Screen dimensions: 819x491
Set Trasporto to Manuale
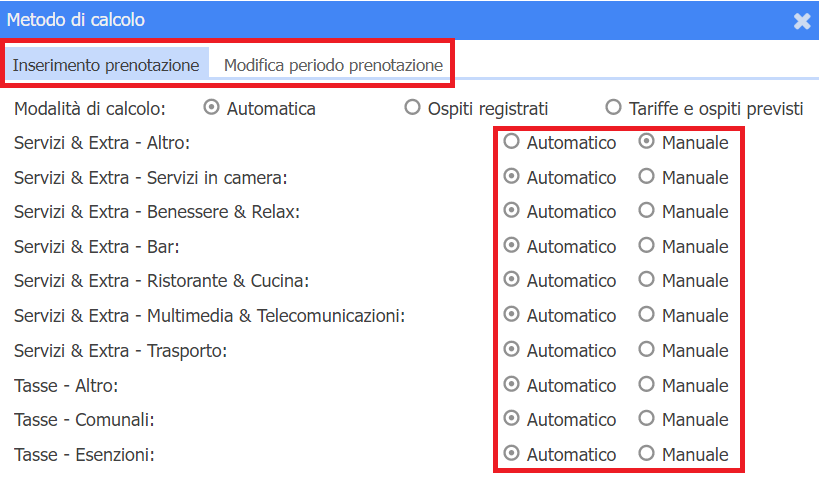[646, 350]
